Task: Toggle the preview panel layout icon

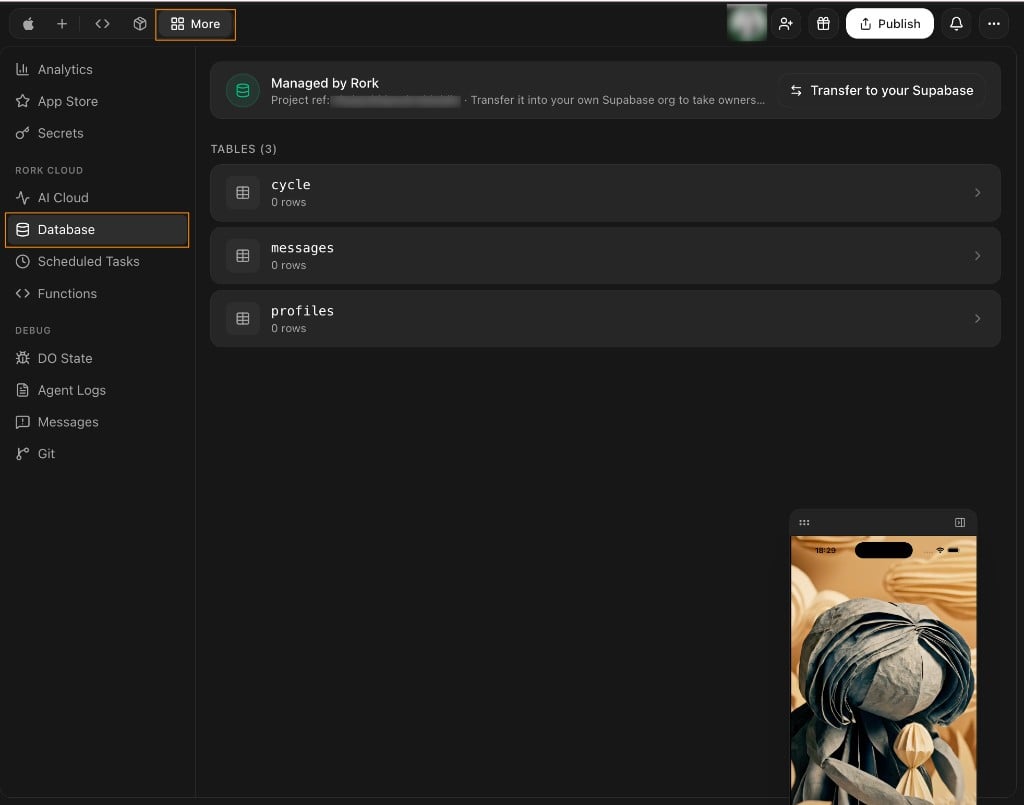Action: tap(959, 522)
